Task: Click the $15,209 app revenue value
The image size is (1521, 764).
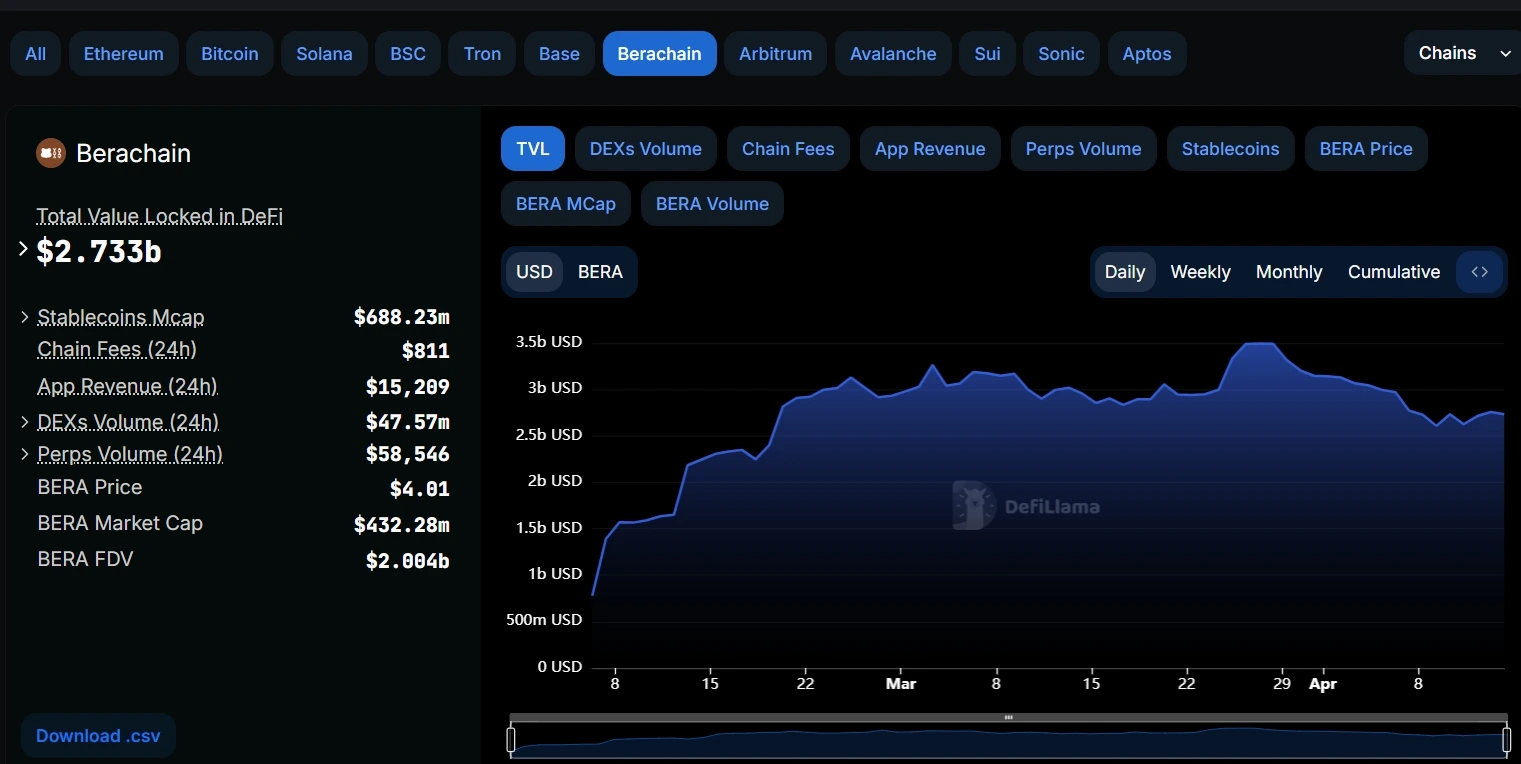Action: (x=408, y=387)
